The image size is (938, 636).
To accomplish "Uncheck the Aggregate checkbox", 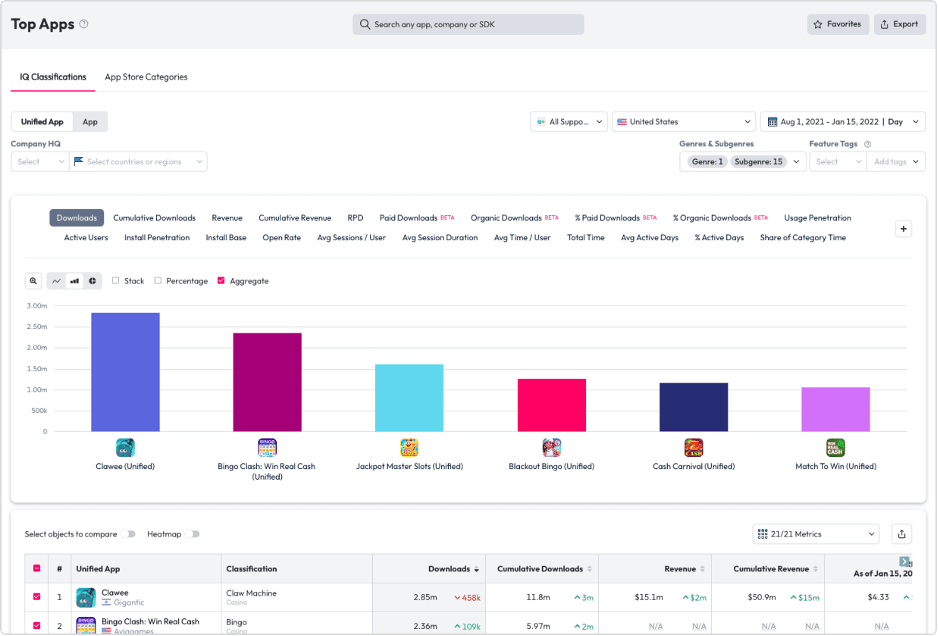I will pyautogui.click(x=221, y=280).
